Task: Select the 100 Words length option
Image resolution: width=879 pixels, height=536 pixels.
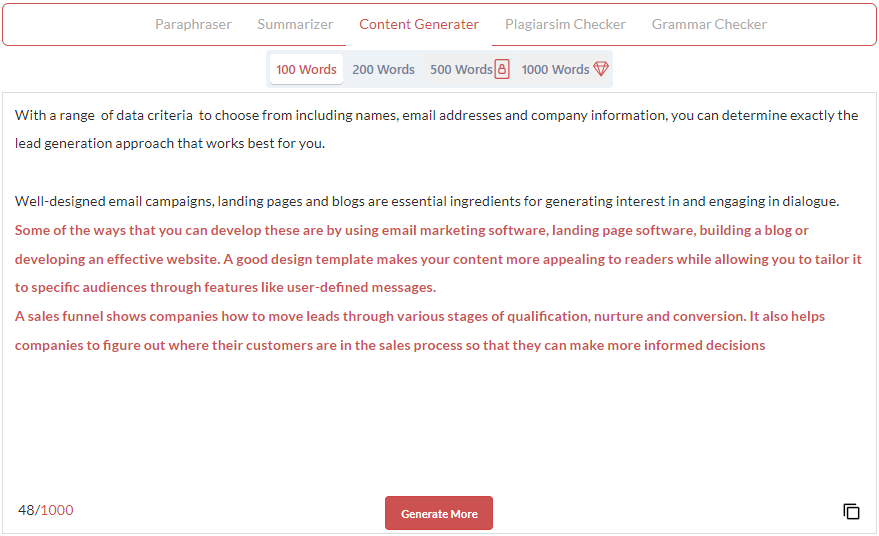Action: click(306, 70)
